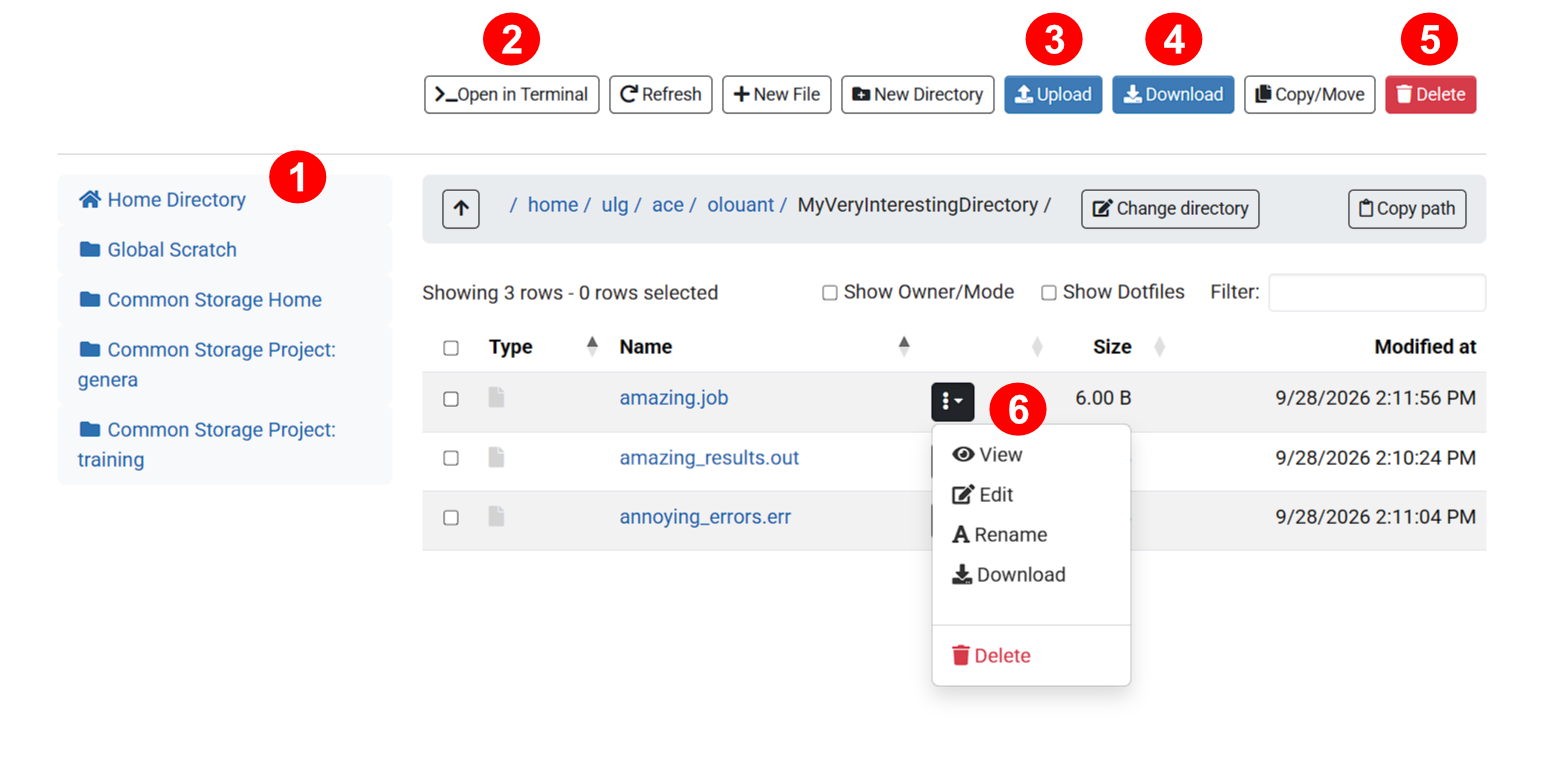Screen dimensions: 1545x768
Task: Enable the Show Owner/Mode checkbox
Action: (829, 293)
